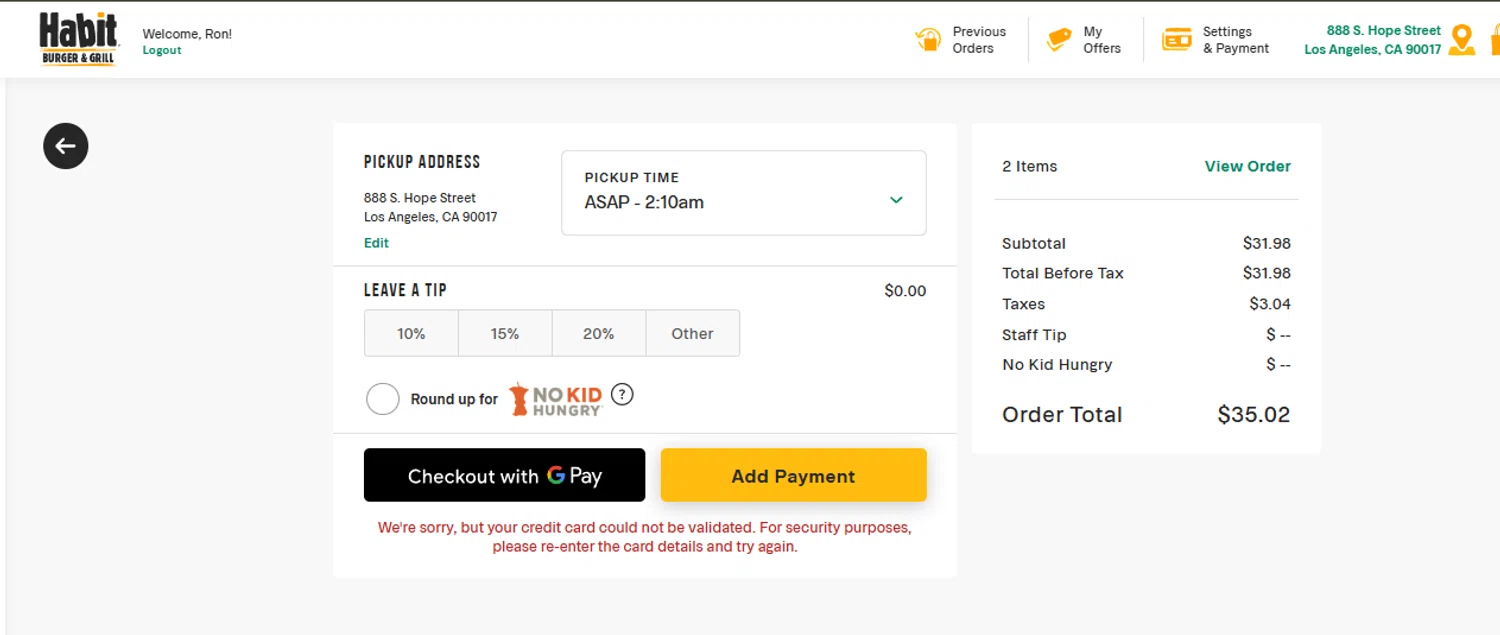
Task: Open Settings & Payment card icon
Action: tap(1177, 40)
